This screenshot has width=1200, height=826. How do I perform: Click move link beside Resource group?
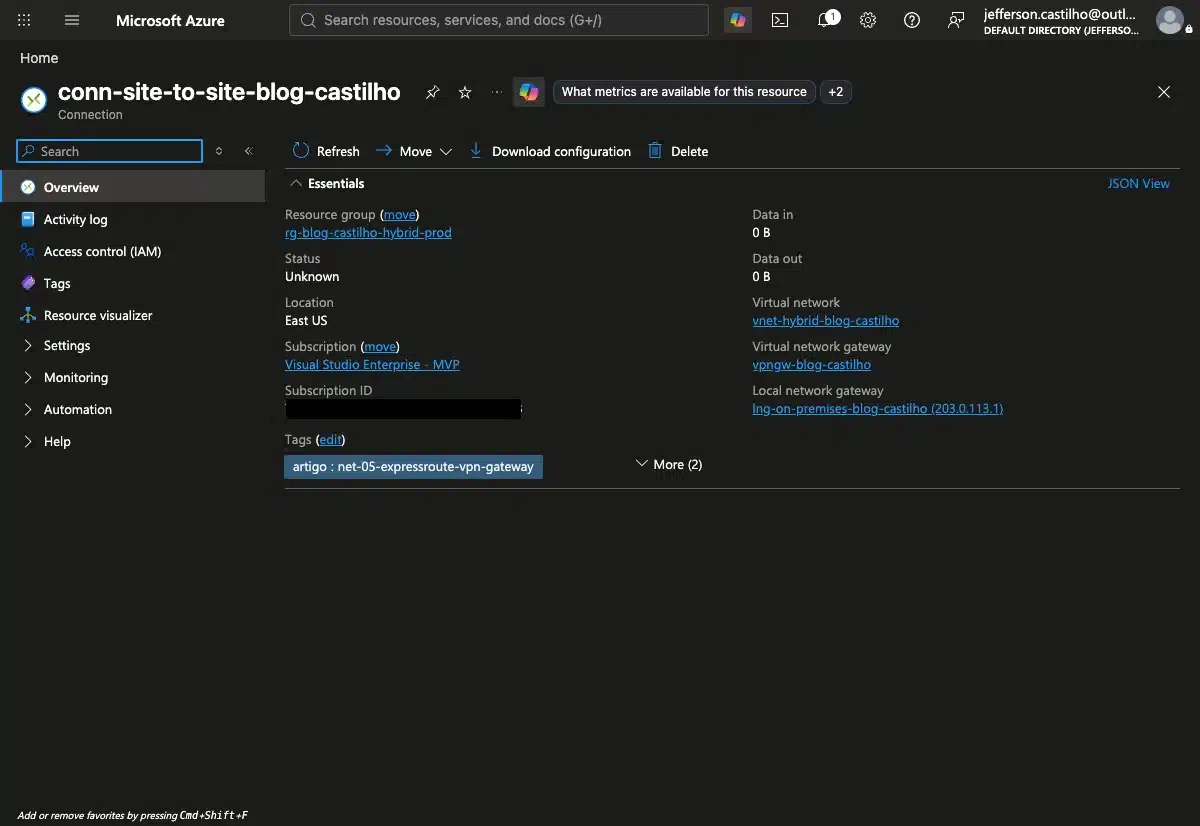(399, 214)
